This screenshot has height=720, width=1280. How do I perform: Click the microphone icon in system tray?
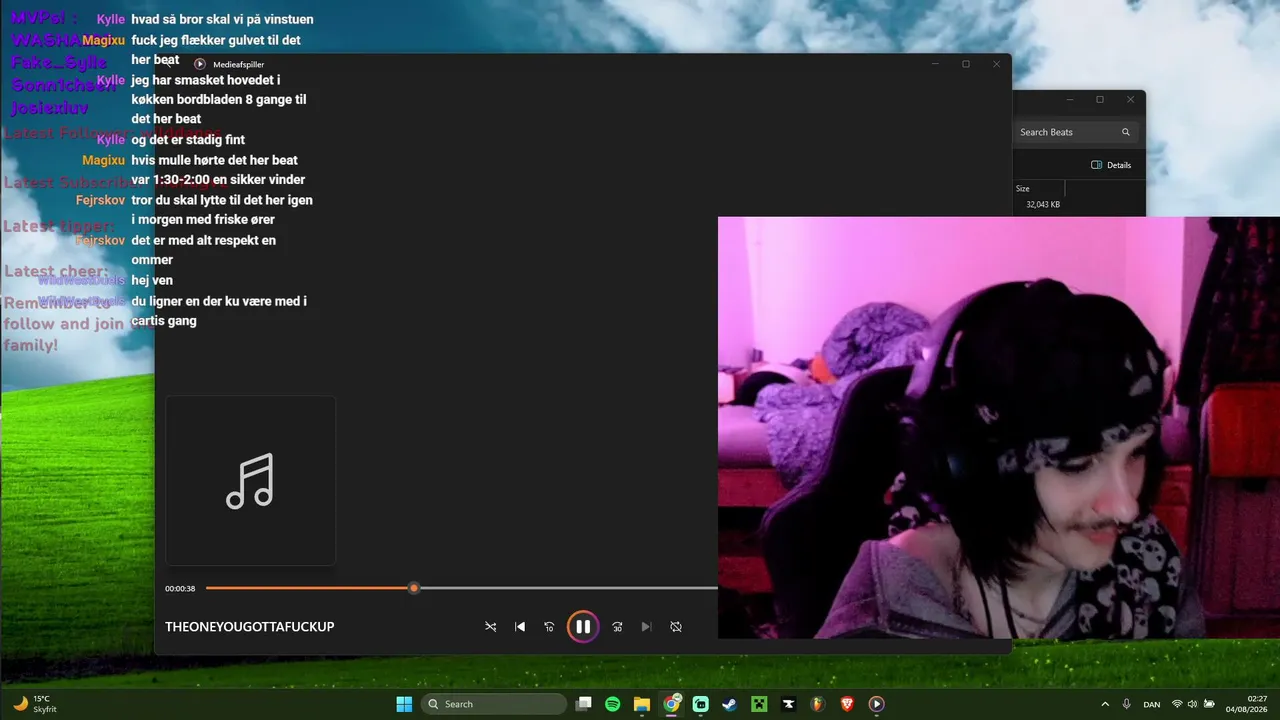click(1127, 704)
